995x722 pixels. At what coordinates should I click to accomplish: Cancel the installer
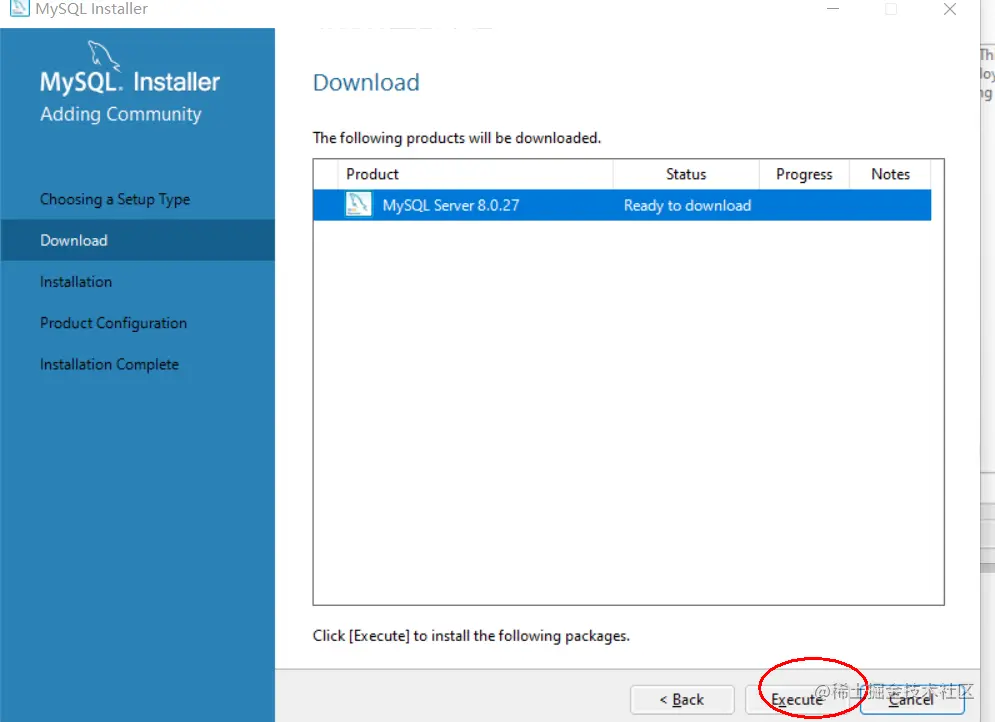(912, 699)
